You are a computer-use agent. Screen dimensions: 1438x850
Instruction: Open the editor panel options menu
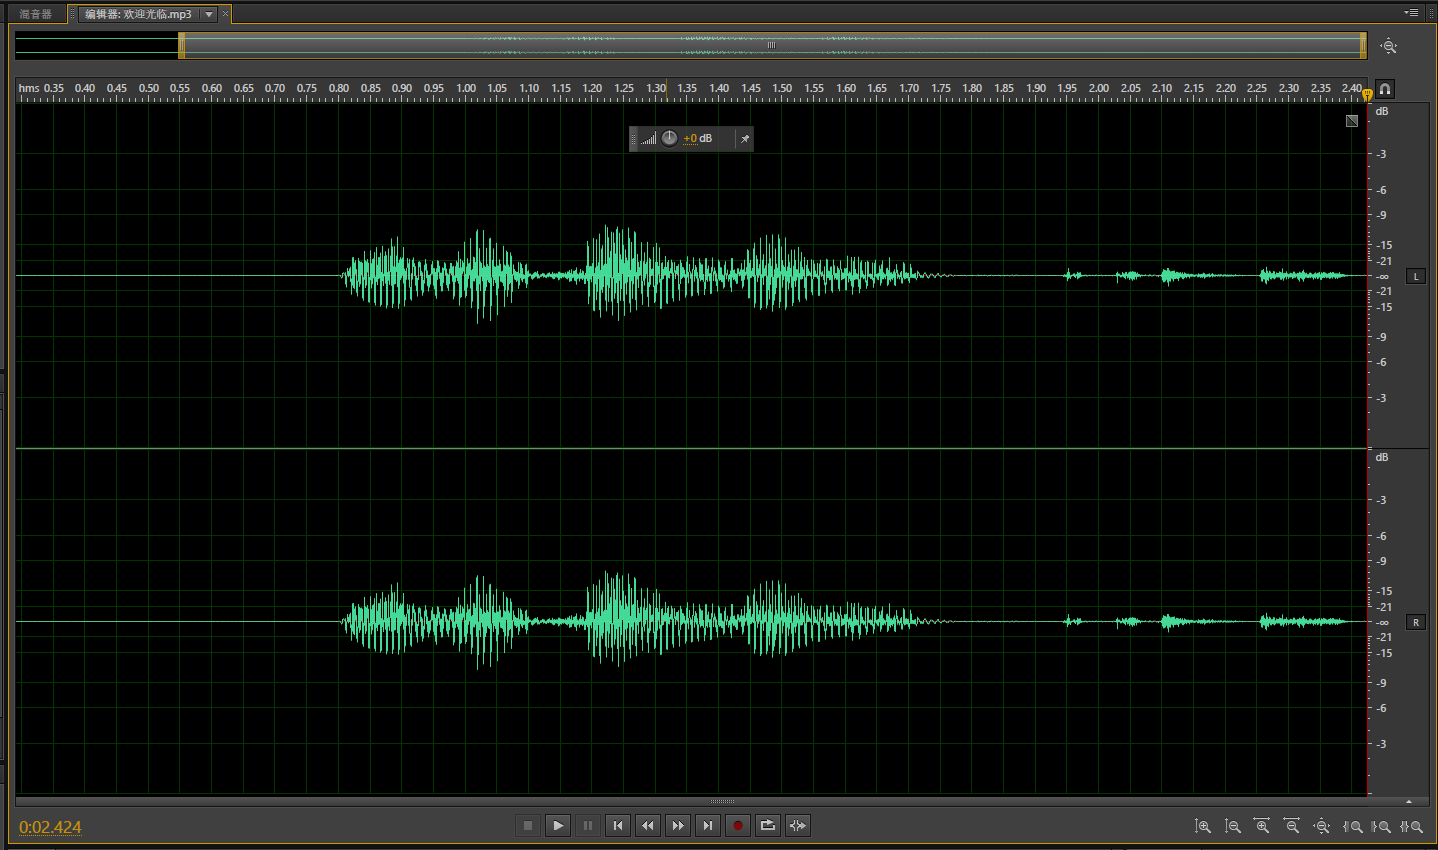(1411, 13)
